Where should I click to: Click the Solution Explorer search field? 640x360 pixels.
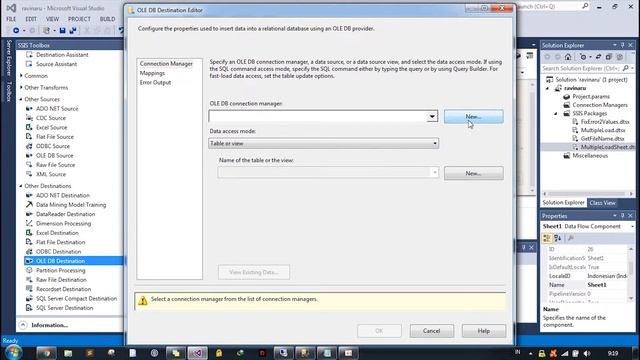tap(580, 68)
